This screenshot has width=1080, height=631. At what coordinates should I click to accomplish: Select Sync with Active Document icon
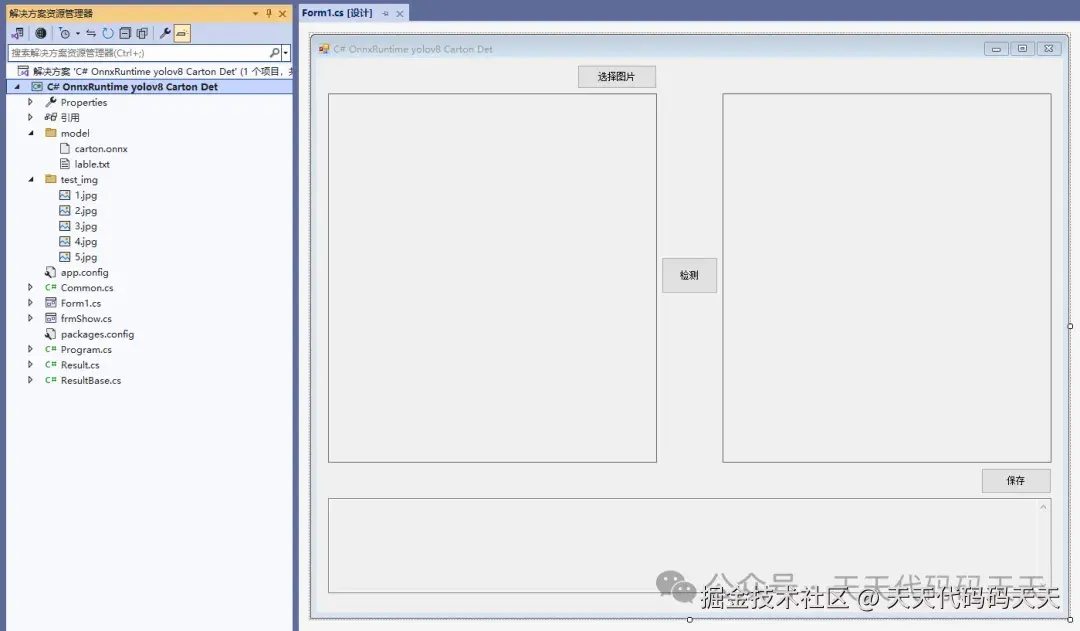pyautogui.click(x=89, y=33)
